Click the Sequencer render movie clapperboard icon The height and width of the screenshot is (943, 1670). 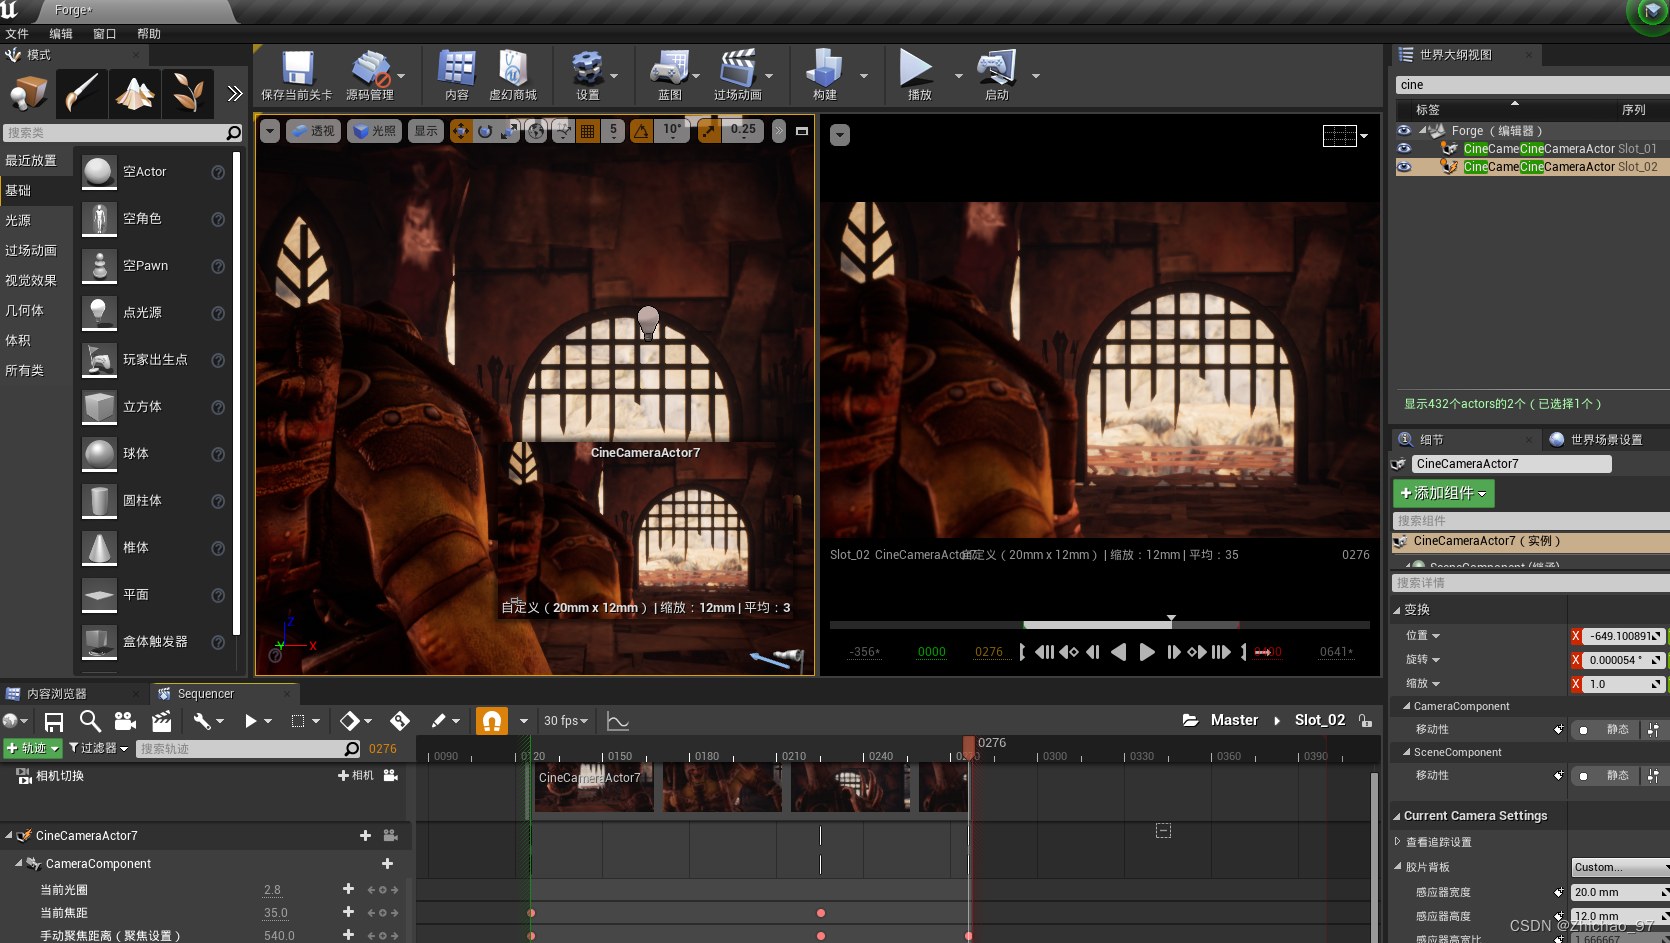161,721
